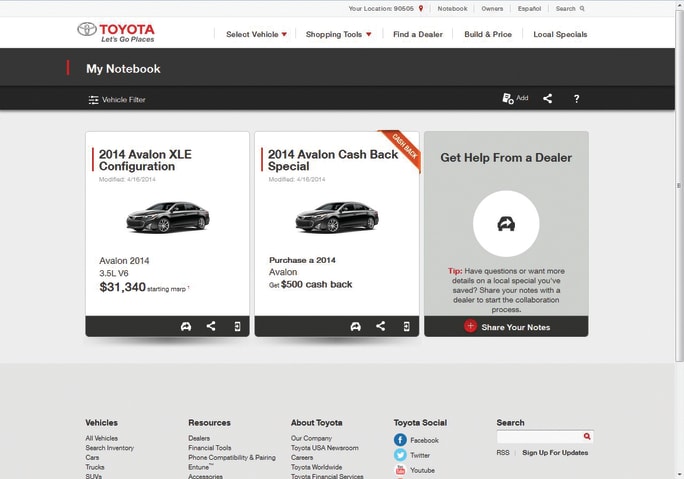Click the Share Your Notes button
This screenshot has height=479, width=684.
[506, 327]
